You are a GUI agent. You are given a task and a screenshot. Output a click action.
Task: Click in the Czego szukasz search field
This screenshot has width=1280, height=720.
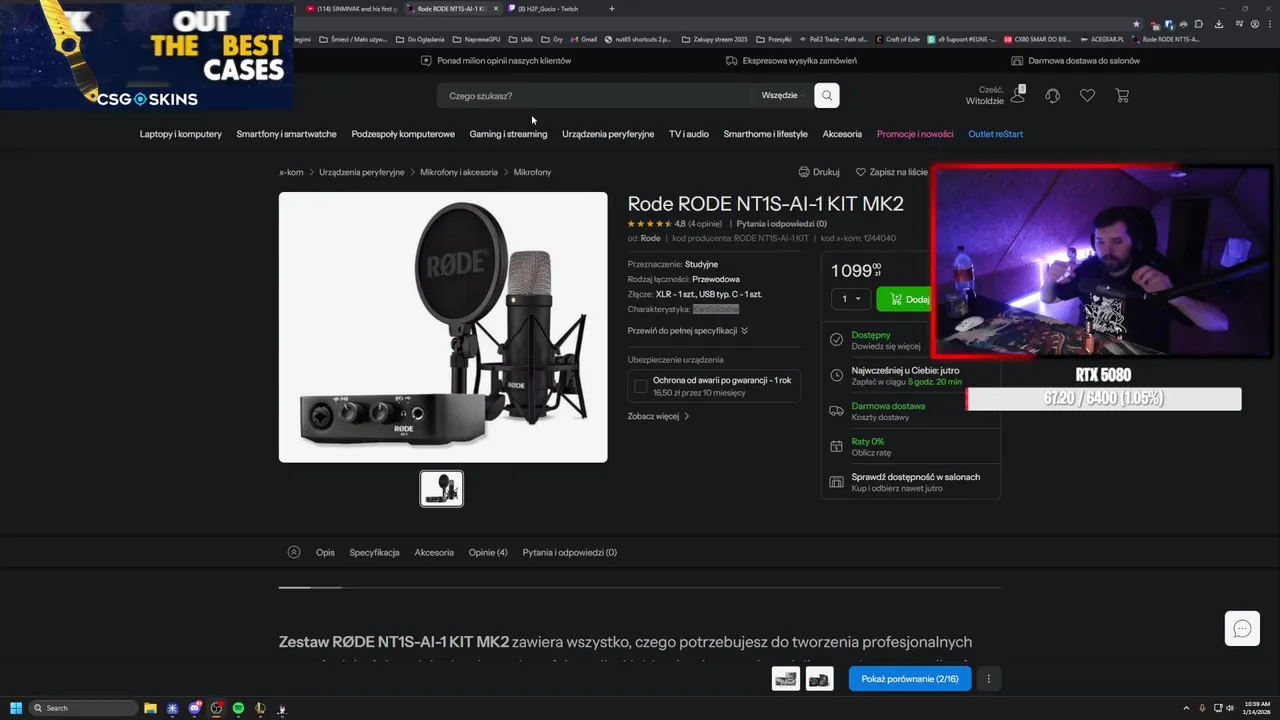(x=595, y=96)
